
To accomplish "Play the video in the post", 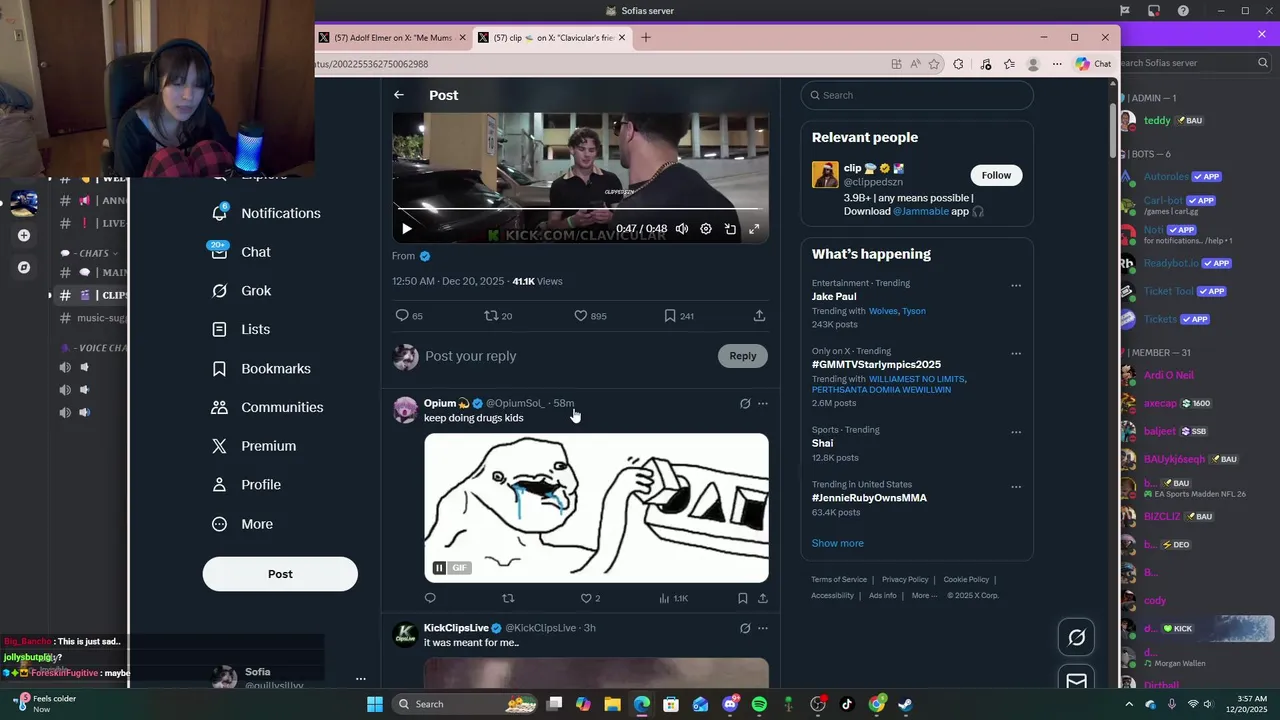I will coord(406,229).
